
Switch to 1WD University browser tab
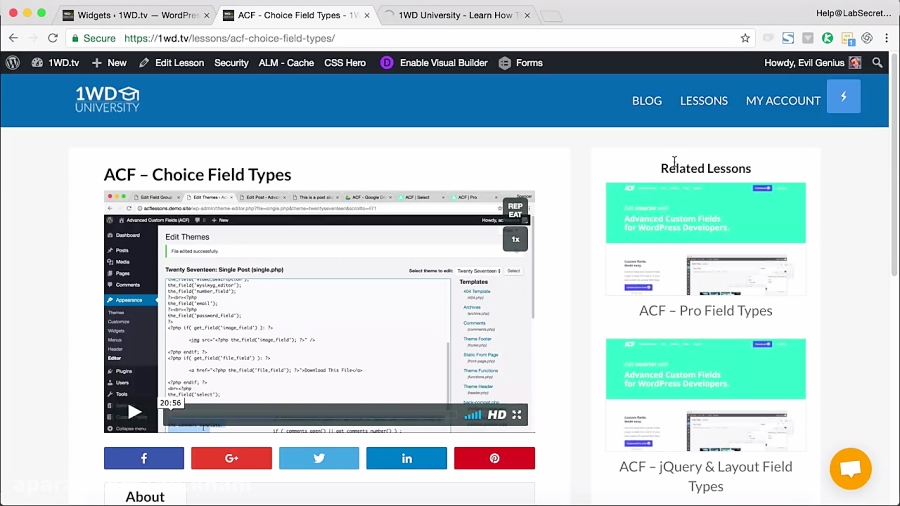click(x=456, y=15)
